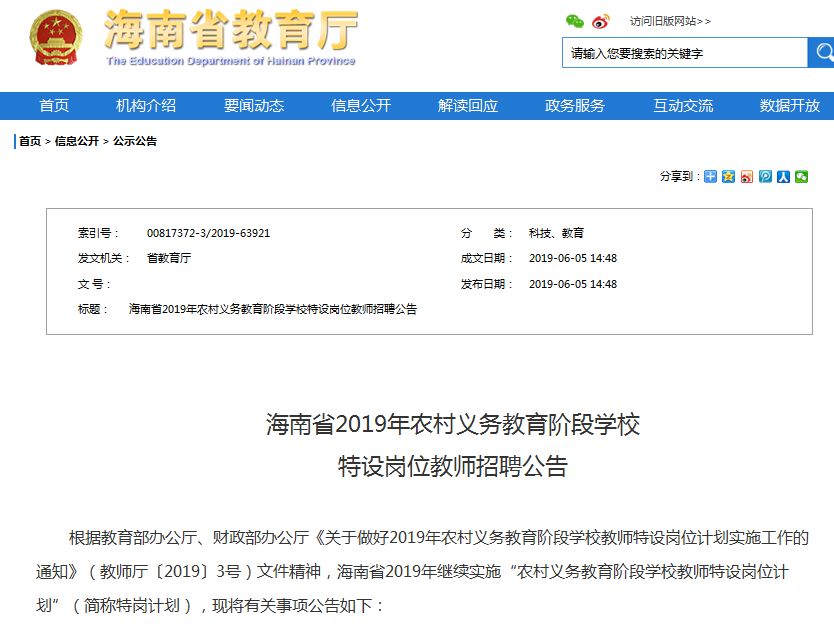Click 公示公告 in the breadcrumb
Screen dimensions: 834x624
tap(135, 141)
